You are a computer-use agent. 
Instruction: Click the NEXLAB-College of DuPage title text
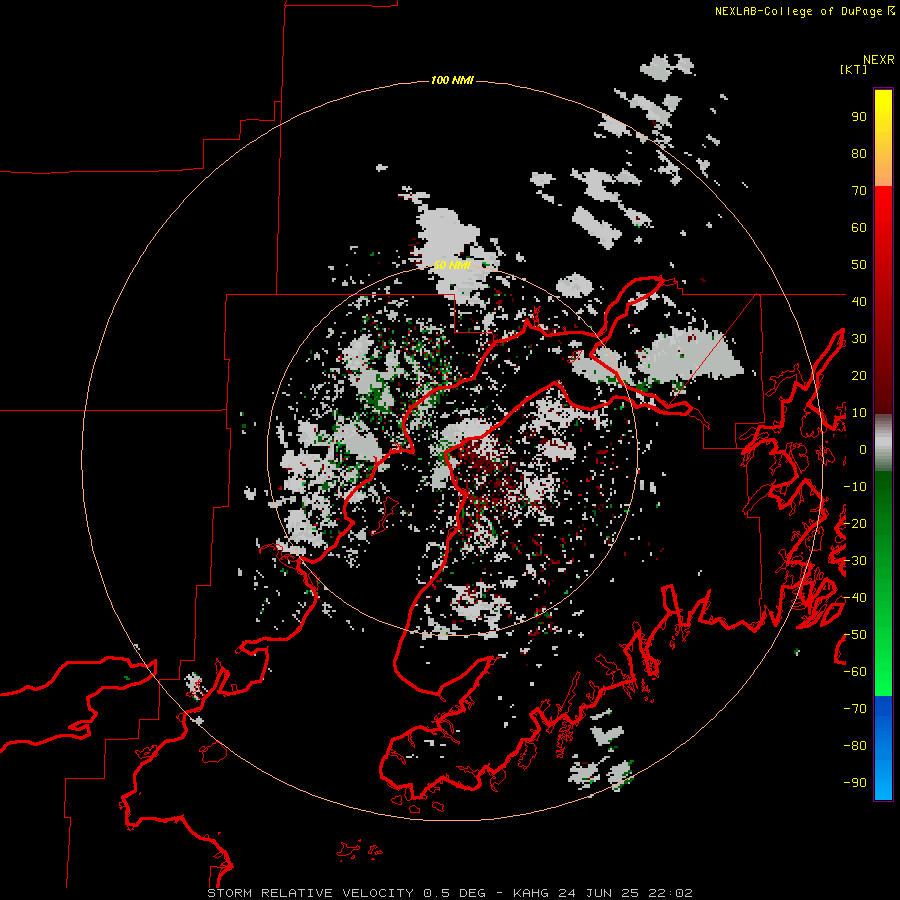coord(798,11)
